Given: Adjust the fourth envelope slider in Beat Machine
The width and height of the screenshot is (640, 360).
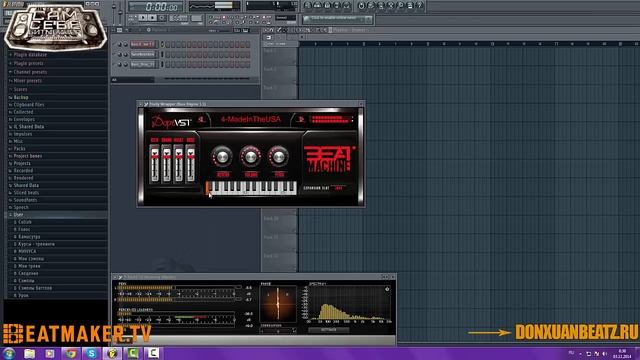Looking at the screenshot, I should tap(190, 164).
